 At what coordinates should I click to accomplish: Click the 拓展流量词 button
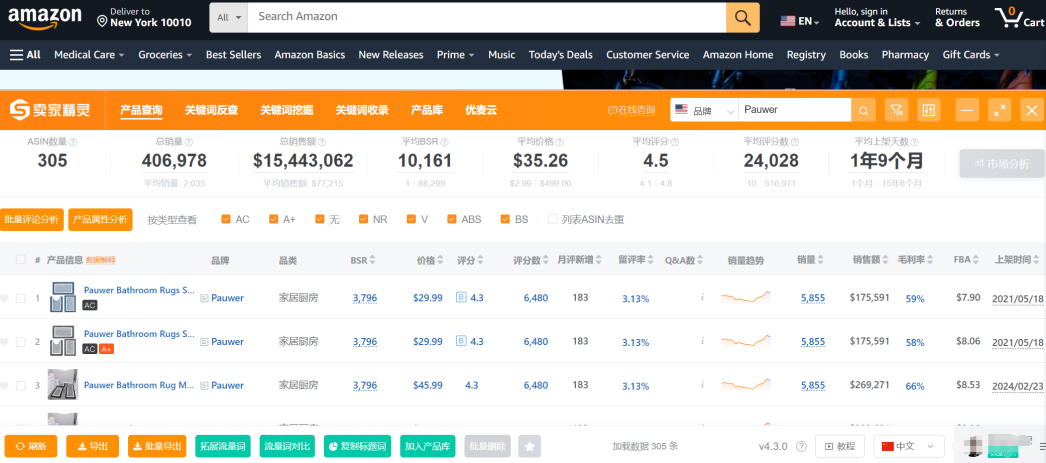(223, 446)
